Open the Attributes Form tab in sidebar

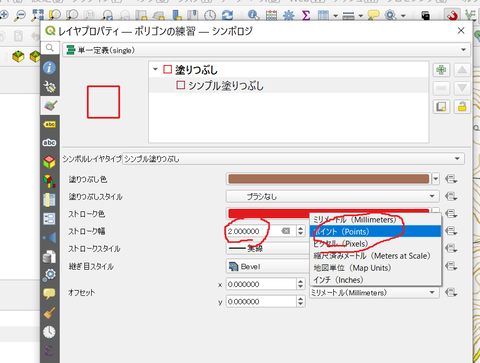coord(49,219)
